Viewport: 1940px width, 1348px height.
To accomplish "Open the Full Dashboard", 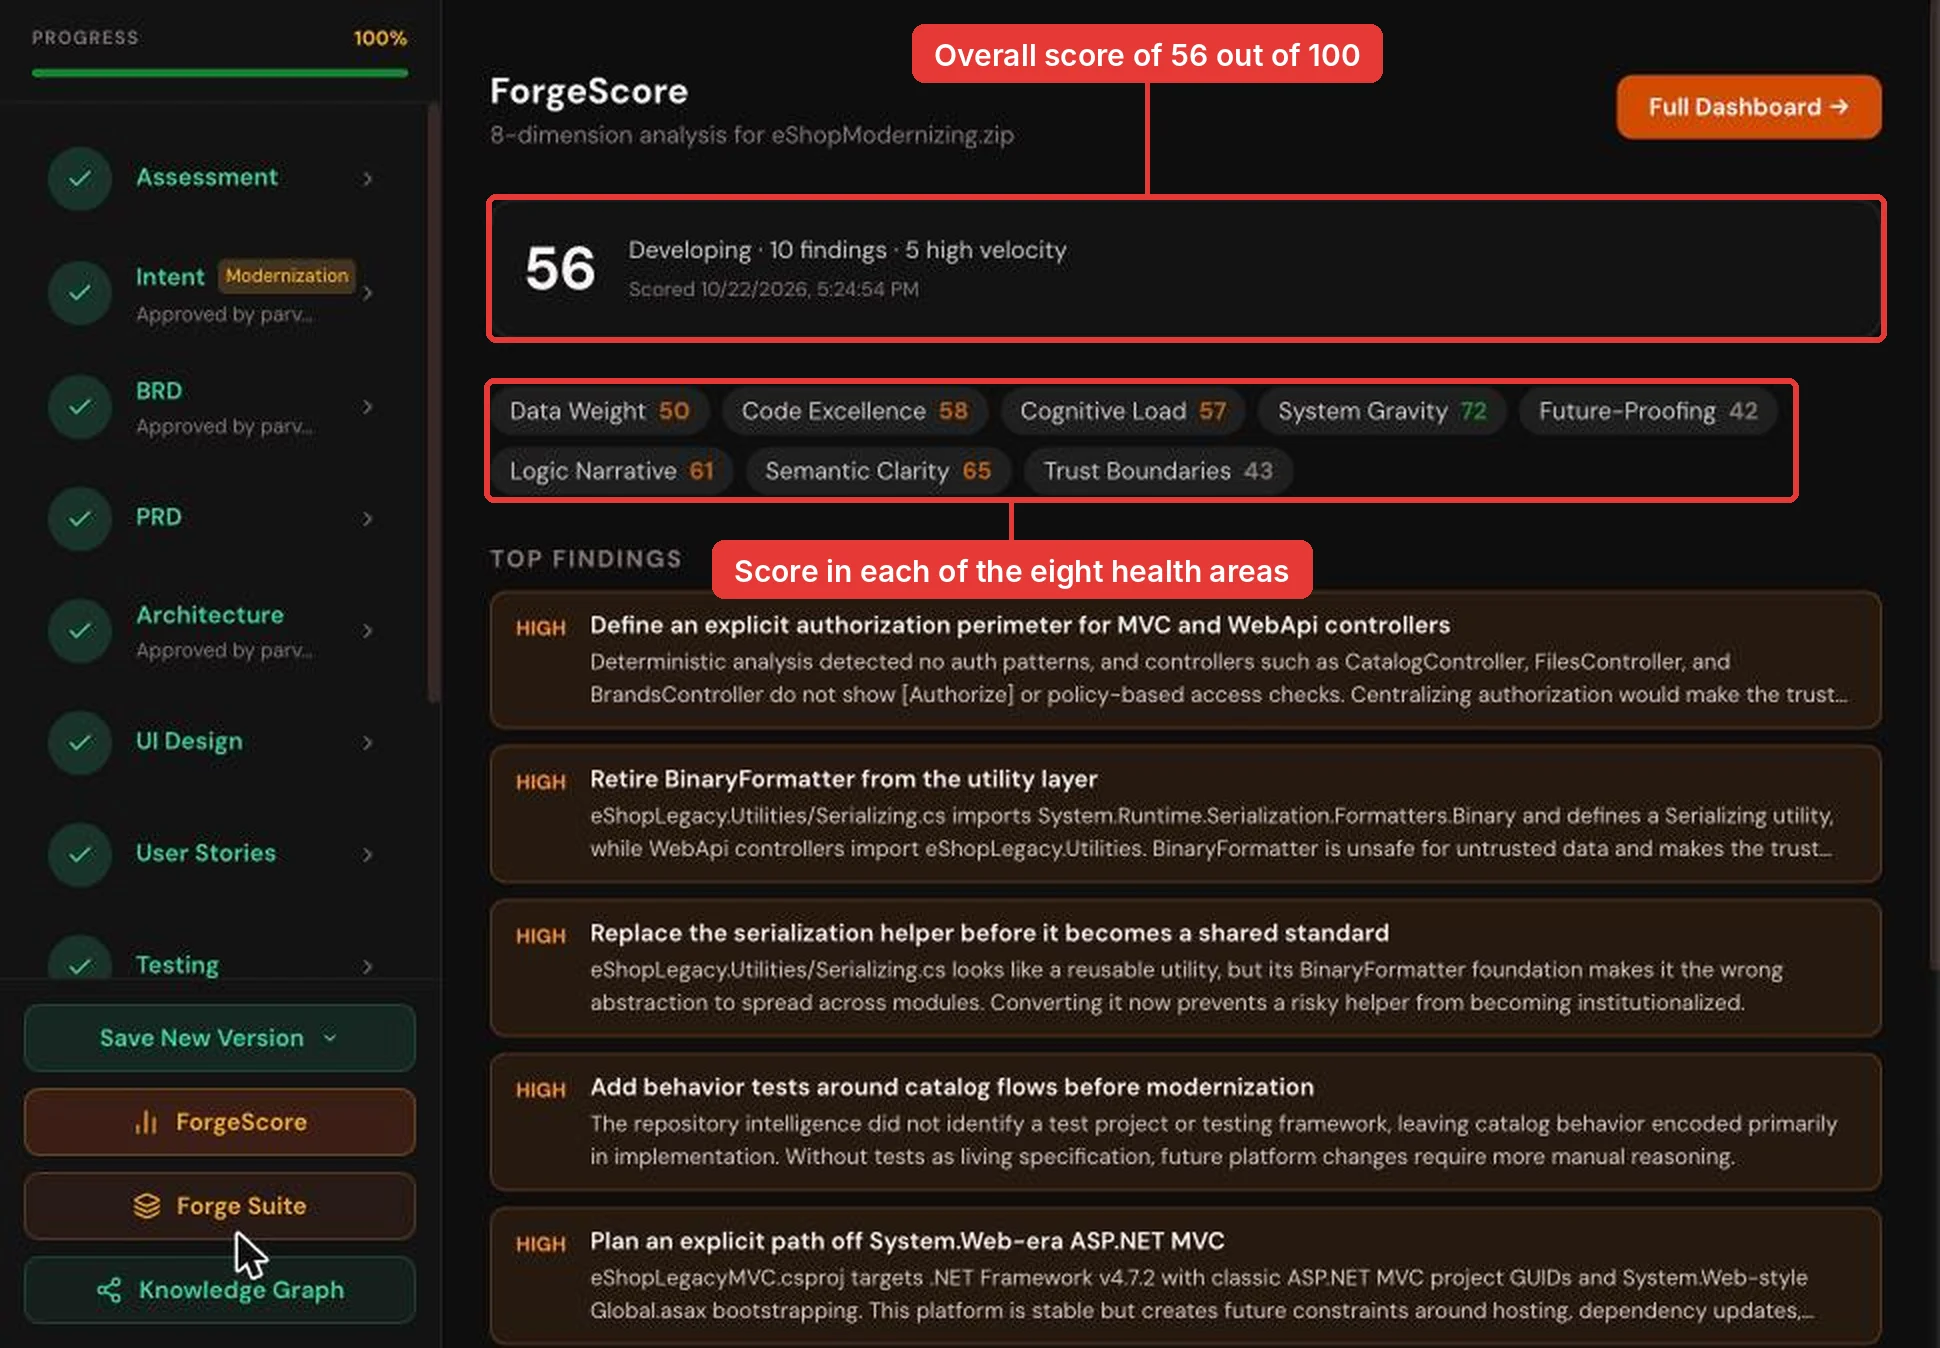I will 1749,107.
